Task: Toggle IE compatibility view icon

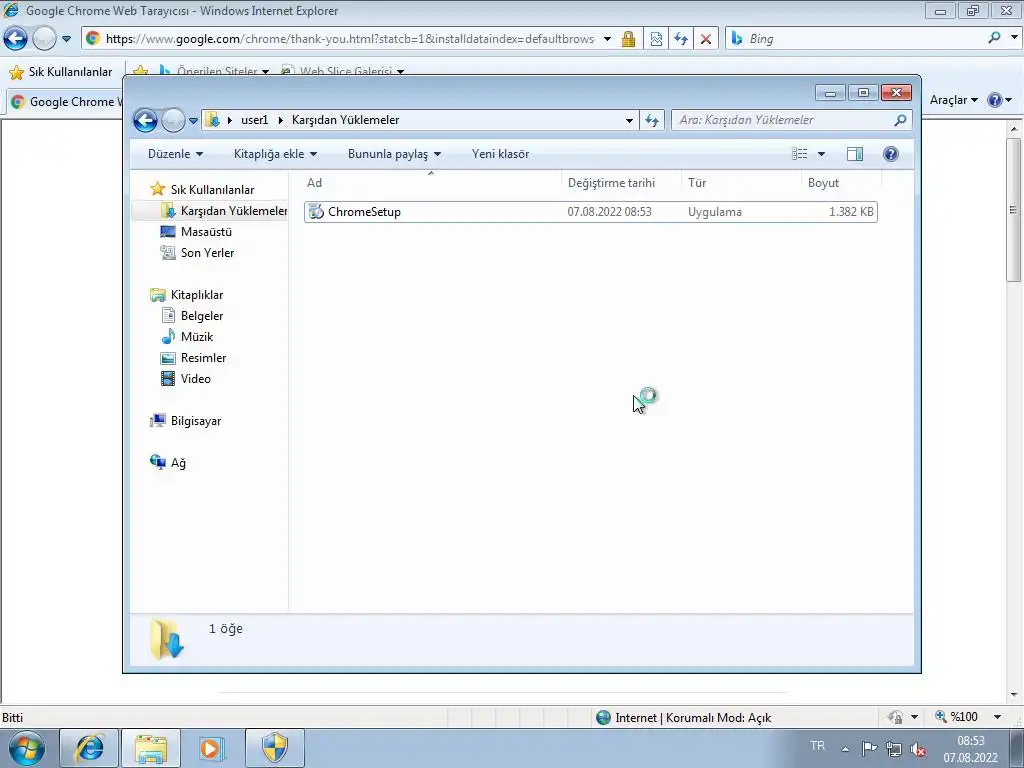Action: tap(656, 39)
